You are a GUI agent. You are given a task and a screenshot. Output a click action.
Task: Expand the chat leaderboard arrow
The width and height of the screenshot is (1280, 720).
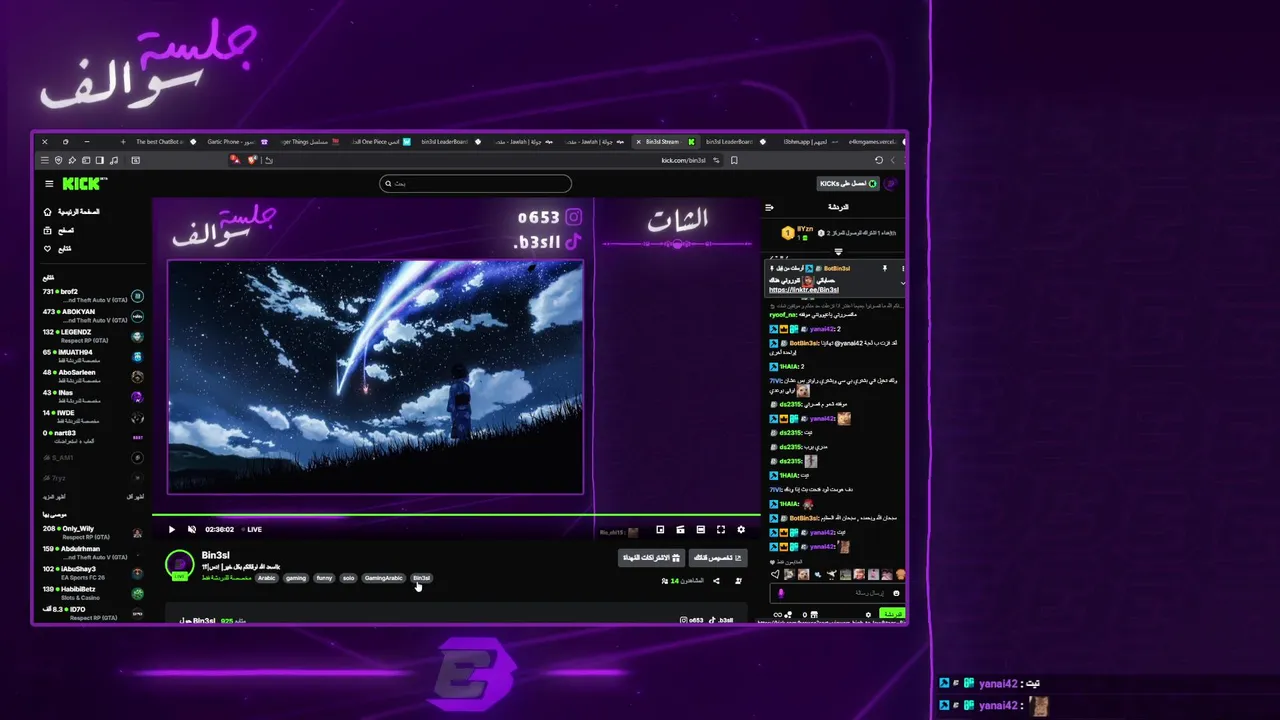click(x=838, y=251)
